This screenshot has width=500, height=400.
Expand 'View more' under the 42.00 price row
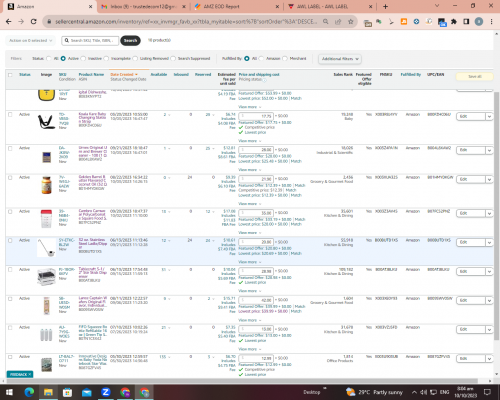click(x=250, y=320)
